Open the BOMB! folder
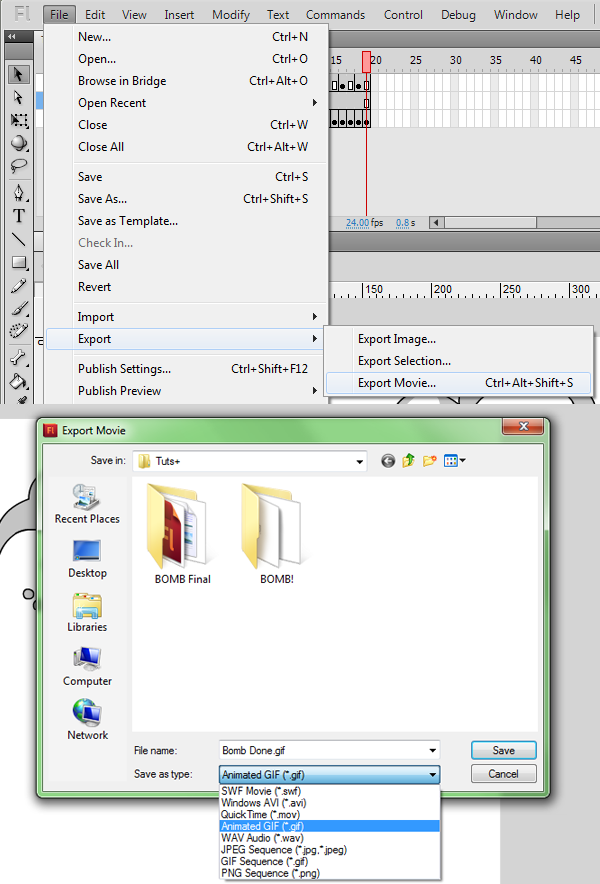Viewport: 600px width, 884px height. coord(276,534)
